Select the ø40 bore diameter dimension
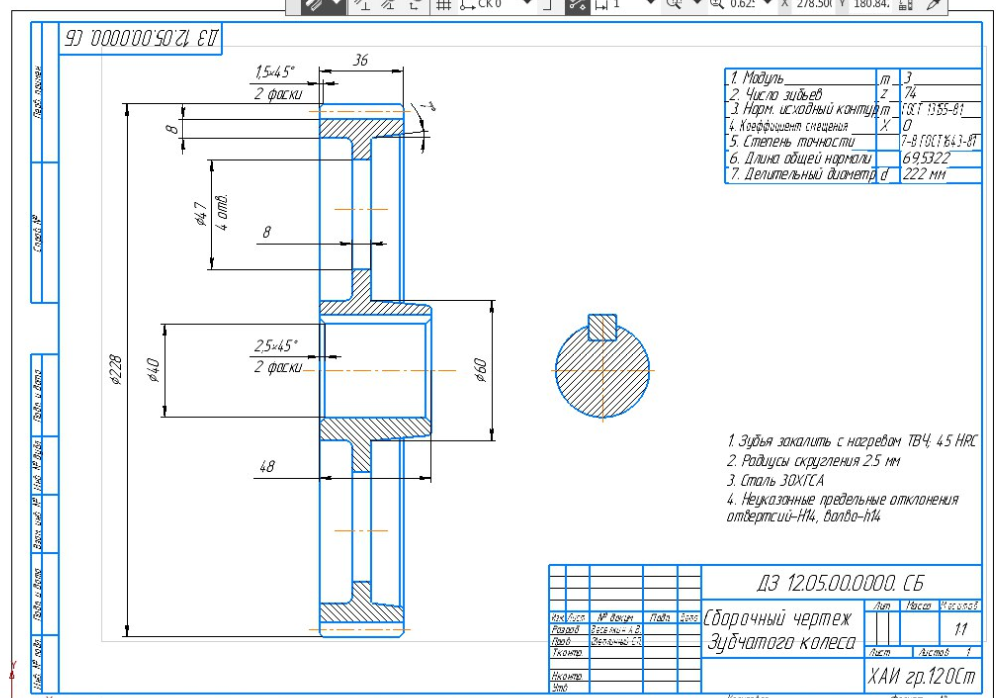This screenshot has height=698, width=996. pos(153,370)
